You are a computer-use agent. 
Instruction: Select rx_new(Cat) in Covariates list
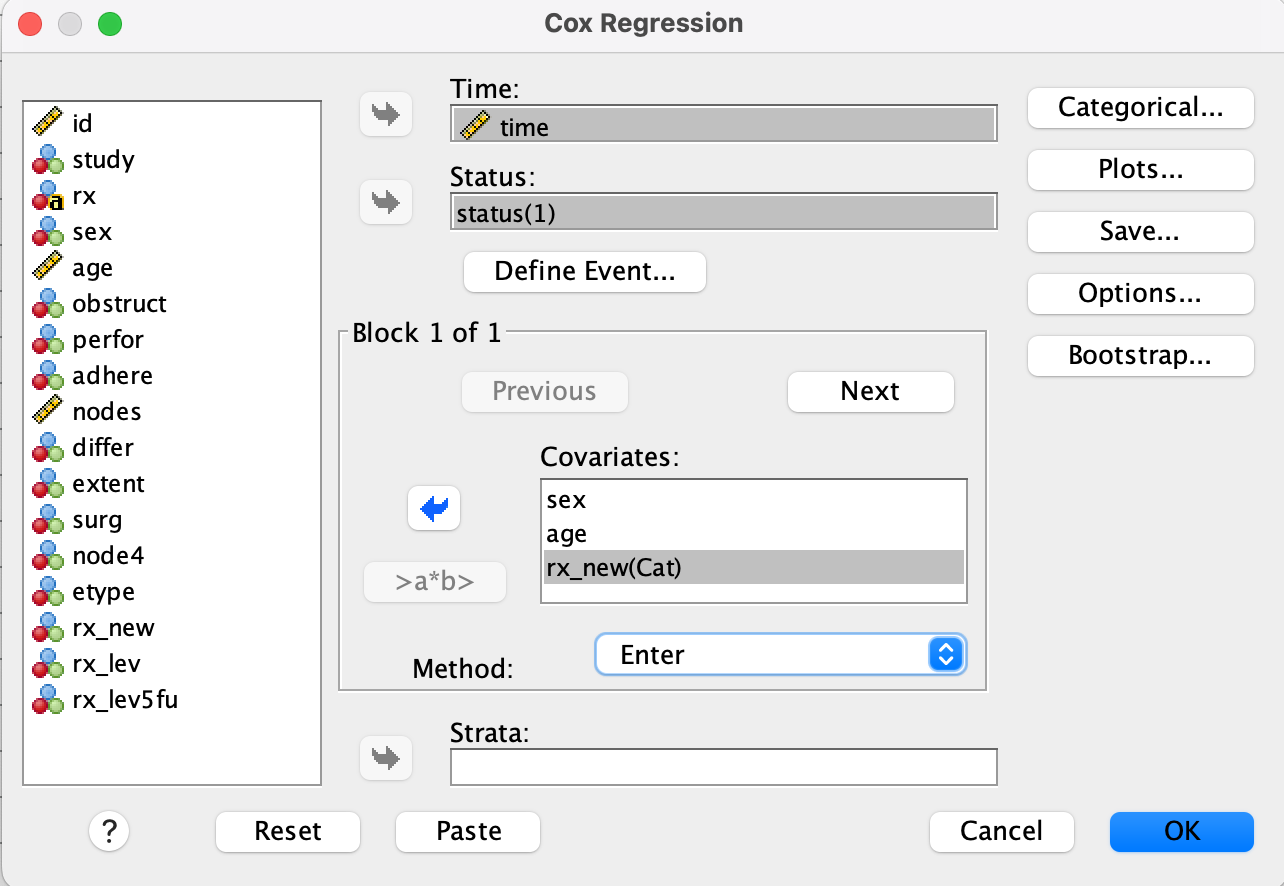[x=753, y=567]
